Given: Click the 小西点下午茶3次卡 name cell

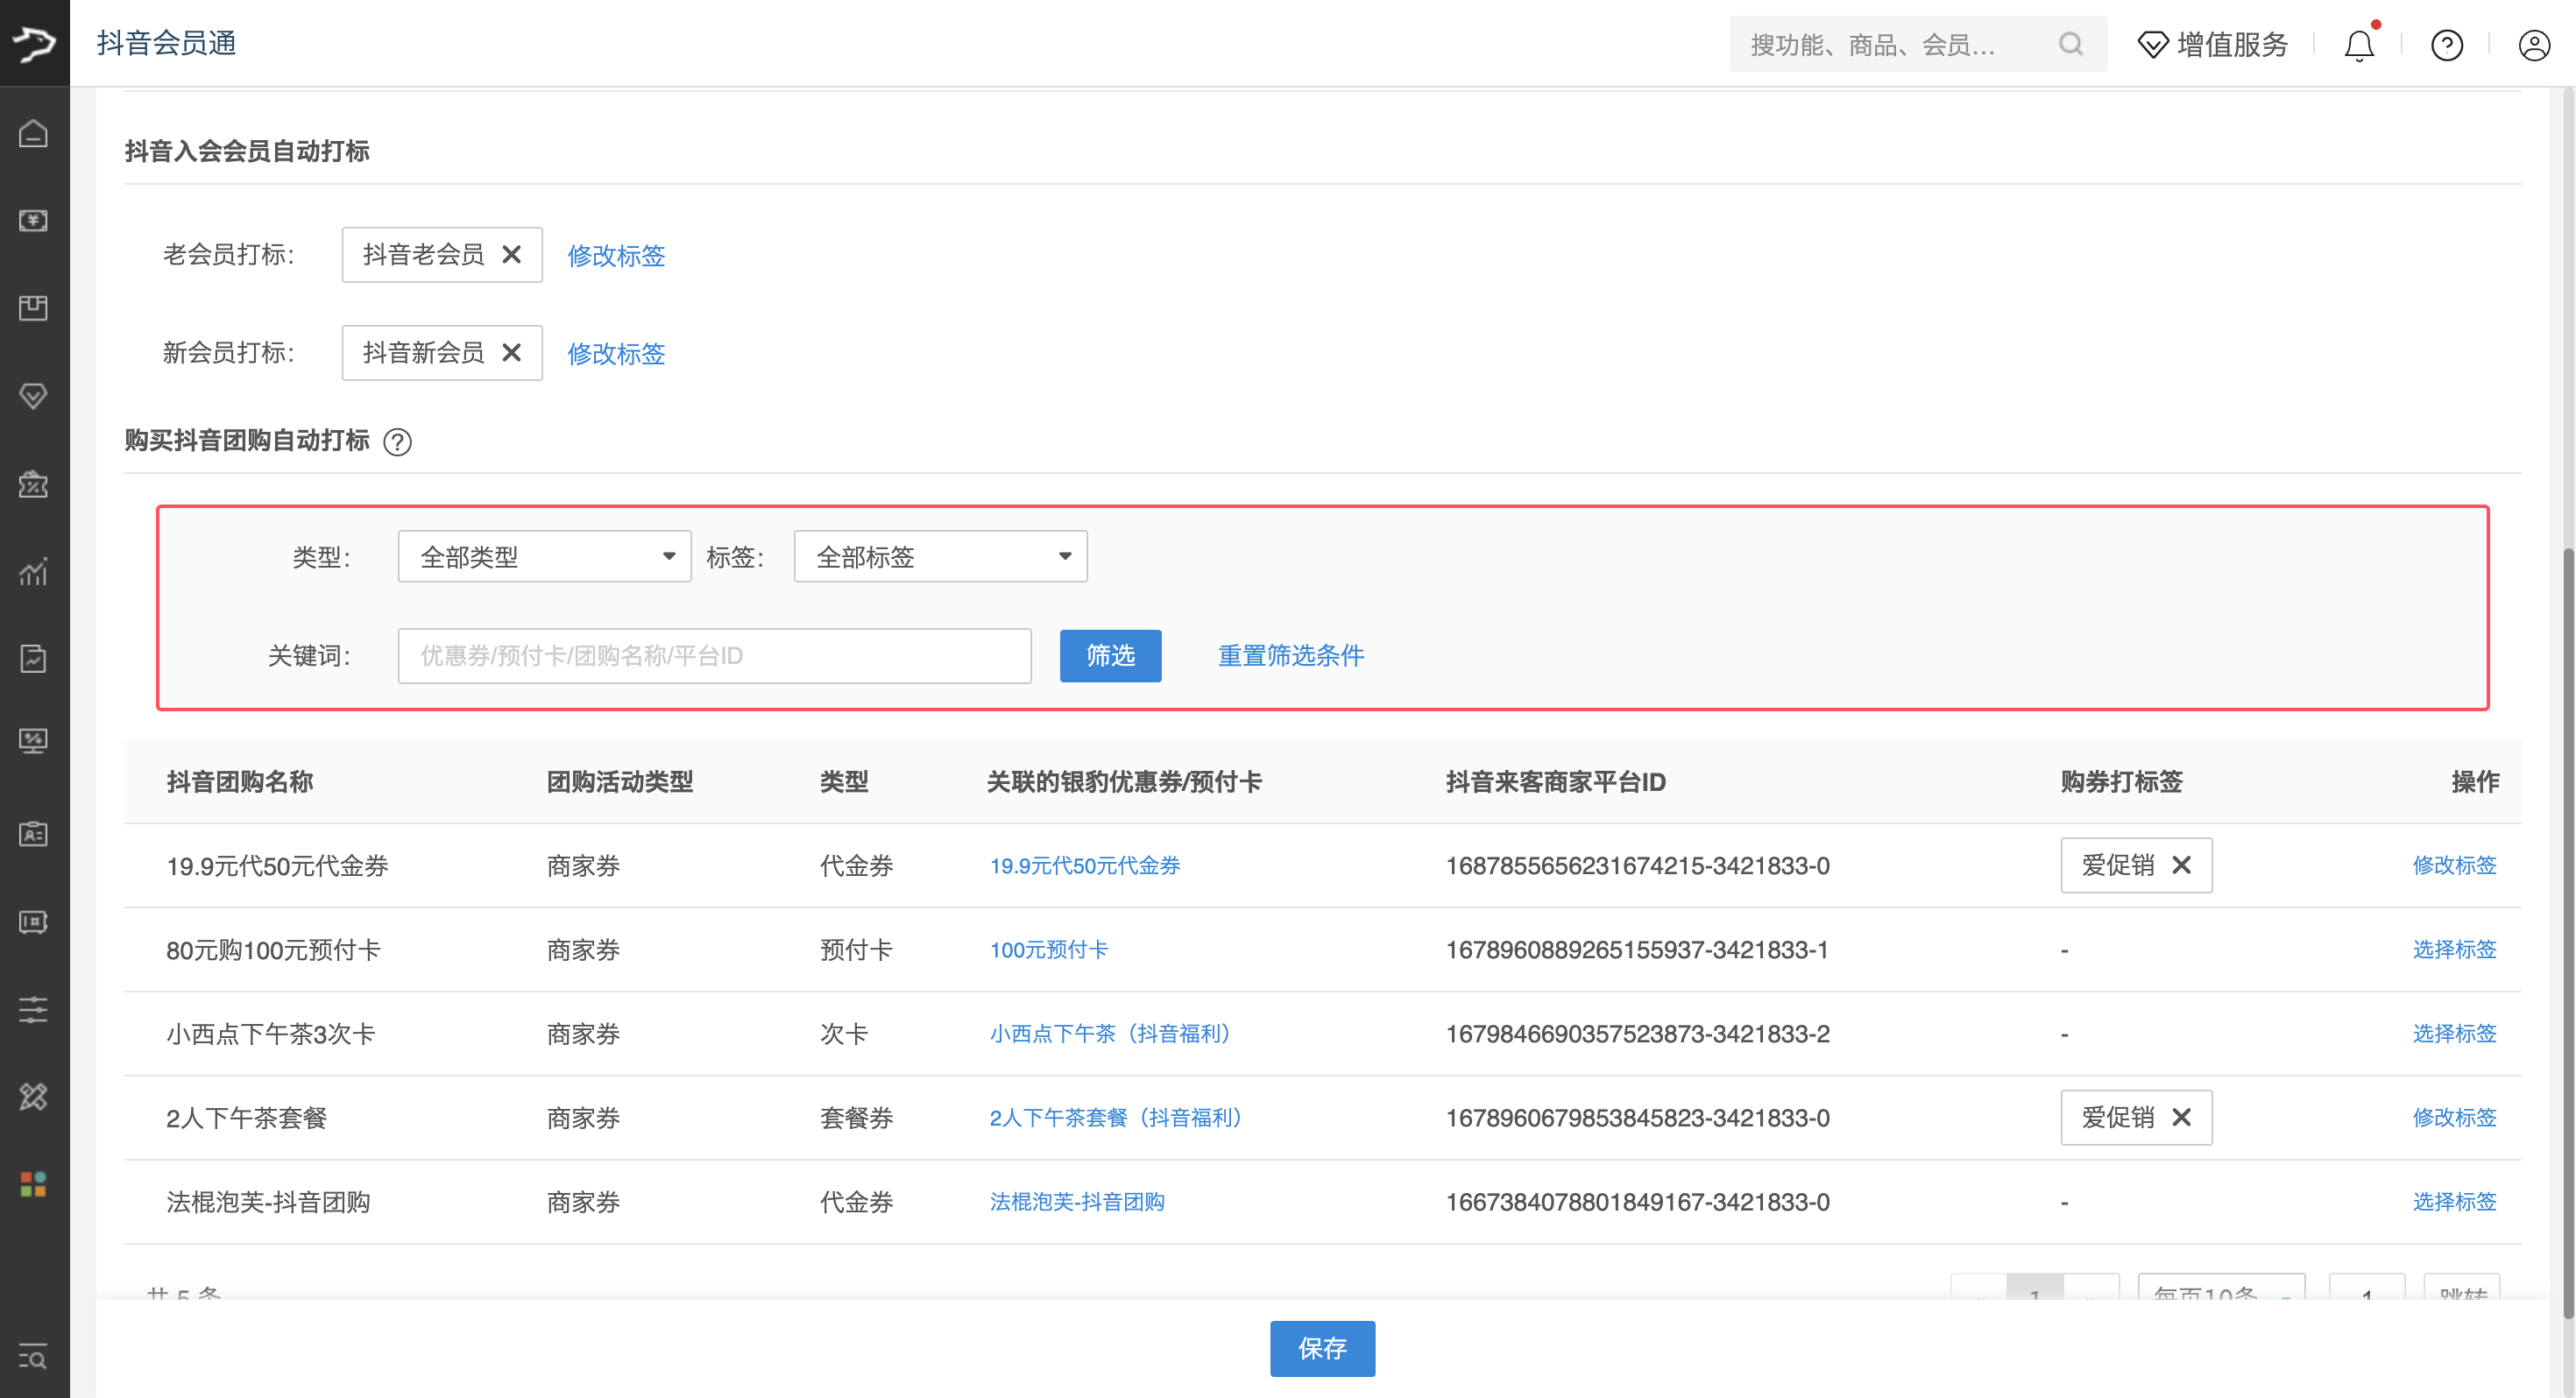Looking at the screenshot, I should tap(270, 1033).
